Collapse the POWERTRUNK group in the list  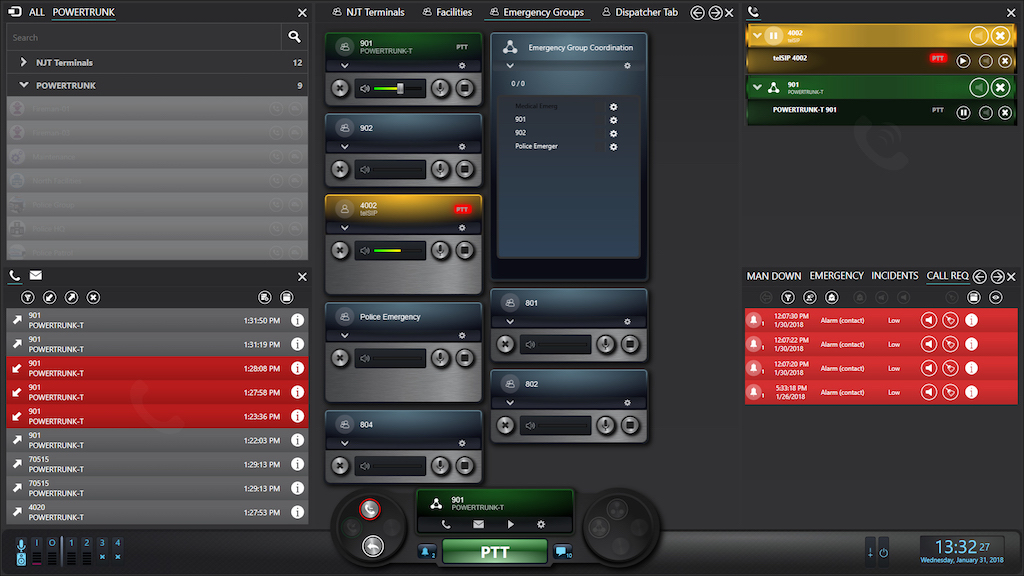point(24,86)
